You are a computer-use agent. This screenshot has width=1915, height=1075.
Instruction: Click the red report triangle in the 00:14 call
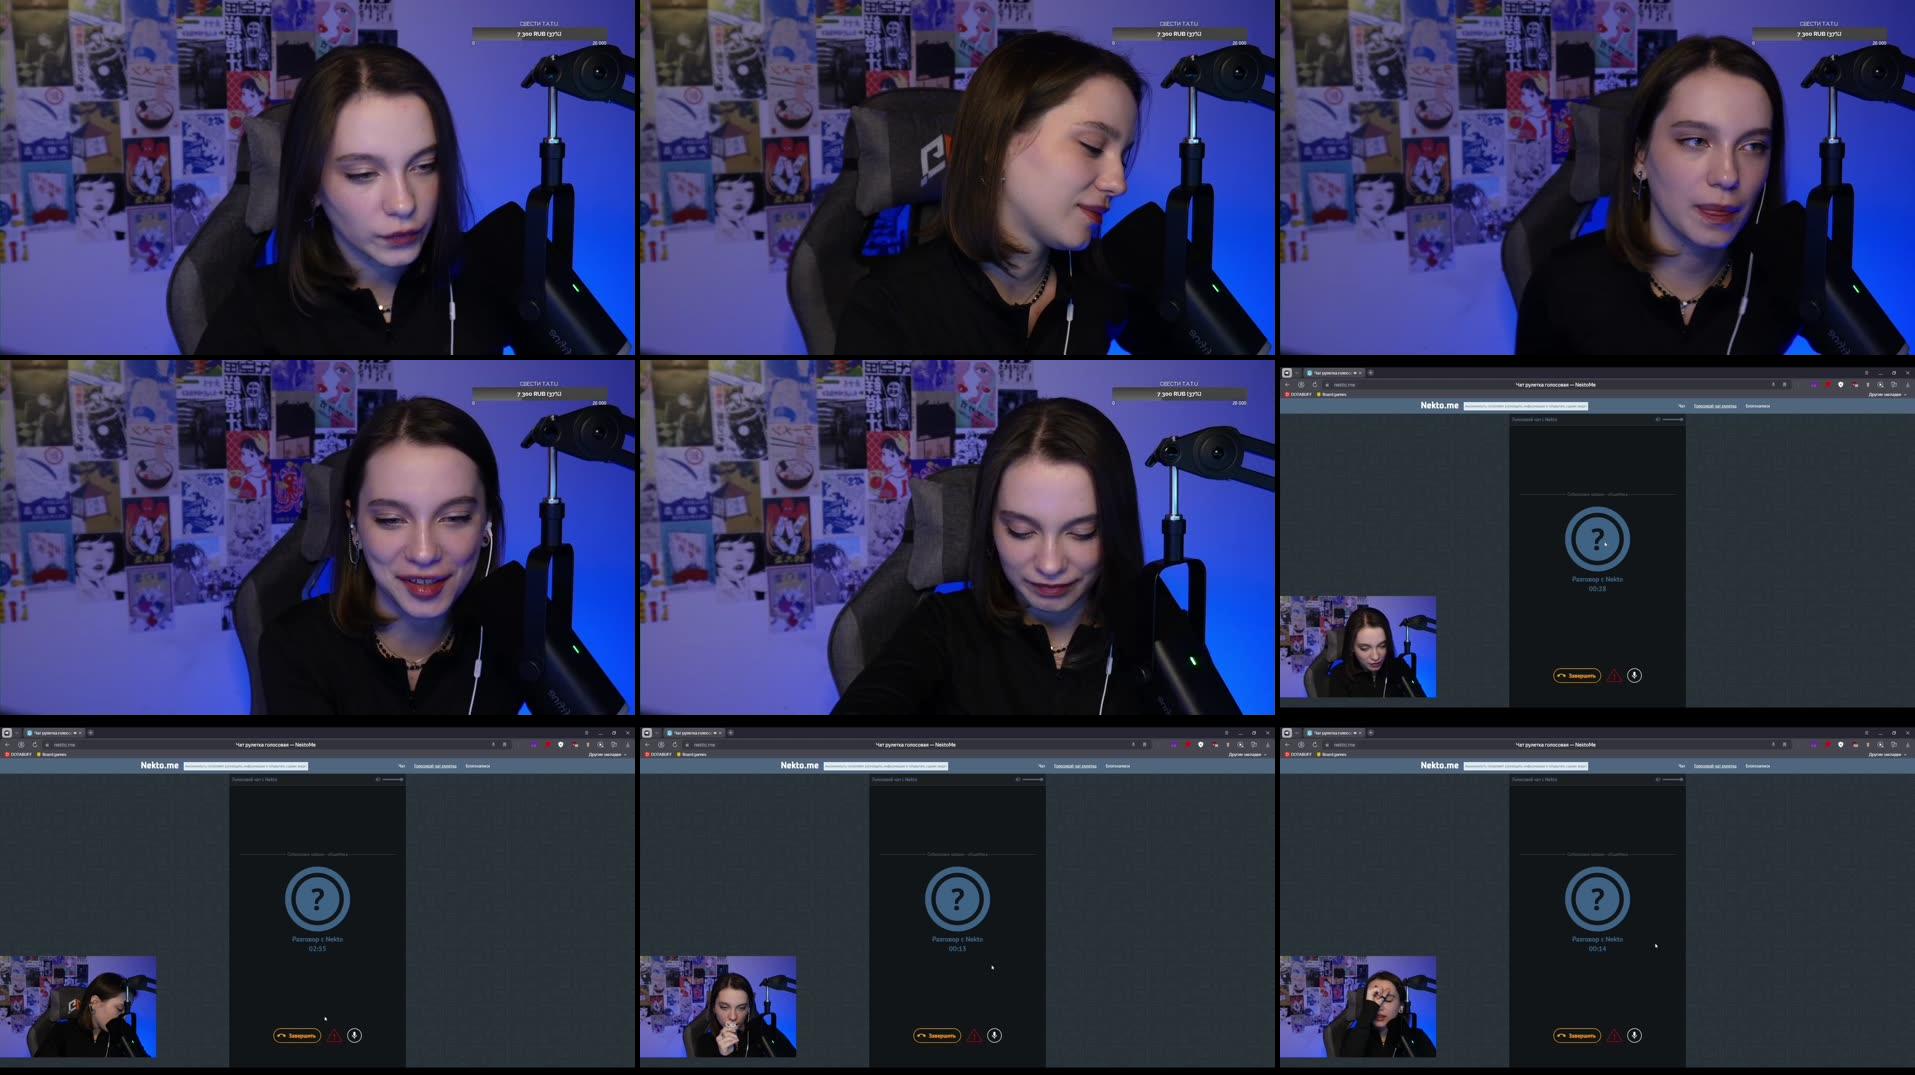tap(1614, 1036)
